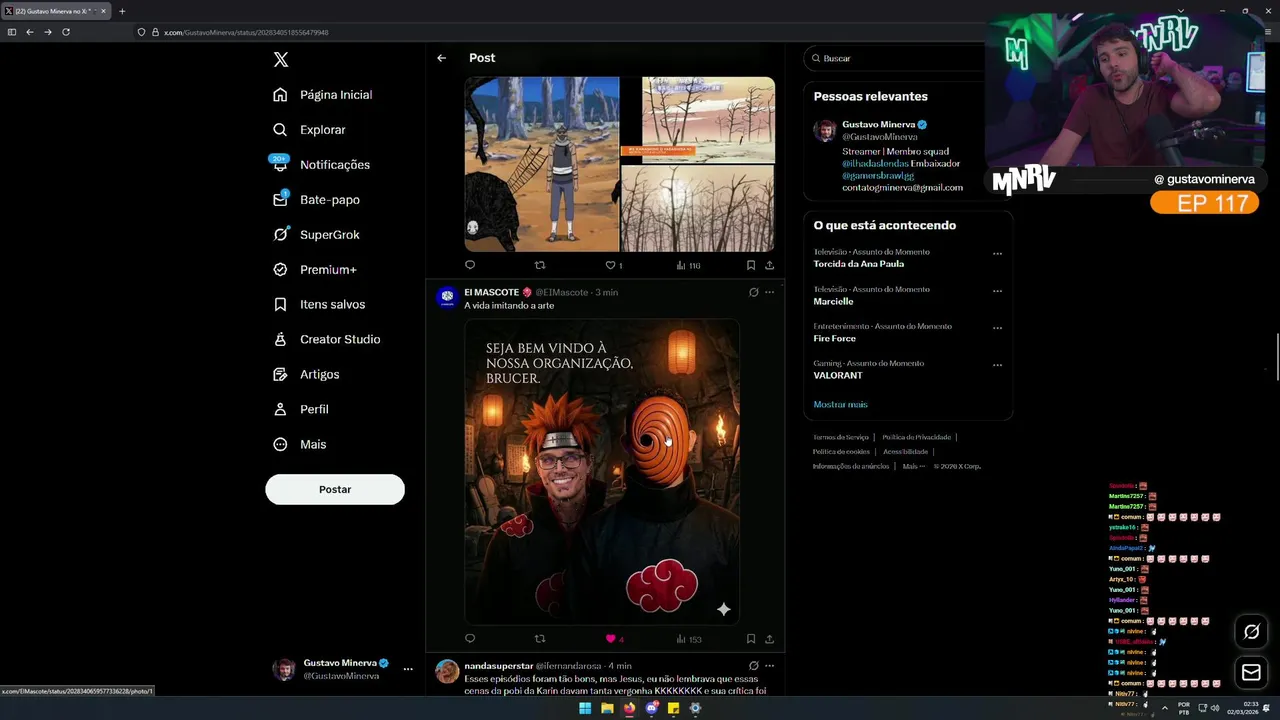Click the Buscar search field
The height and width of the screenshot is (720, 1280).
pos(895,59)
